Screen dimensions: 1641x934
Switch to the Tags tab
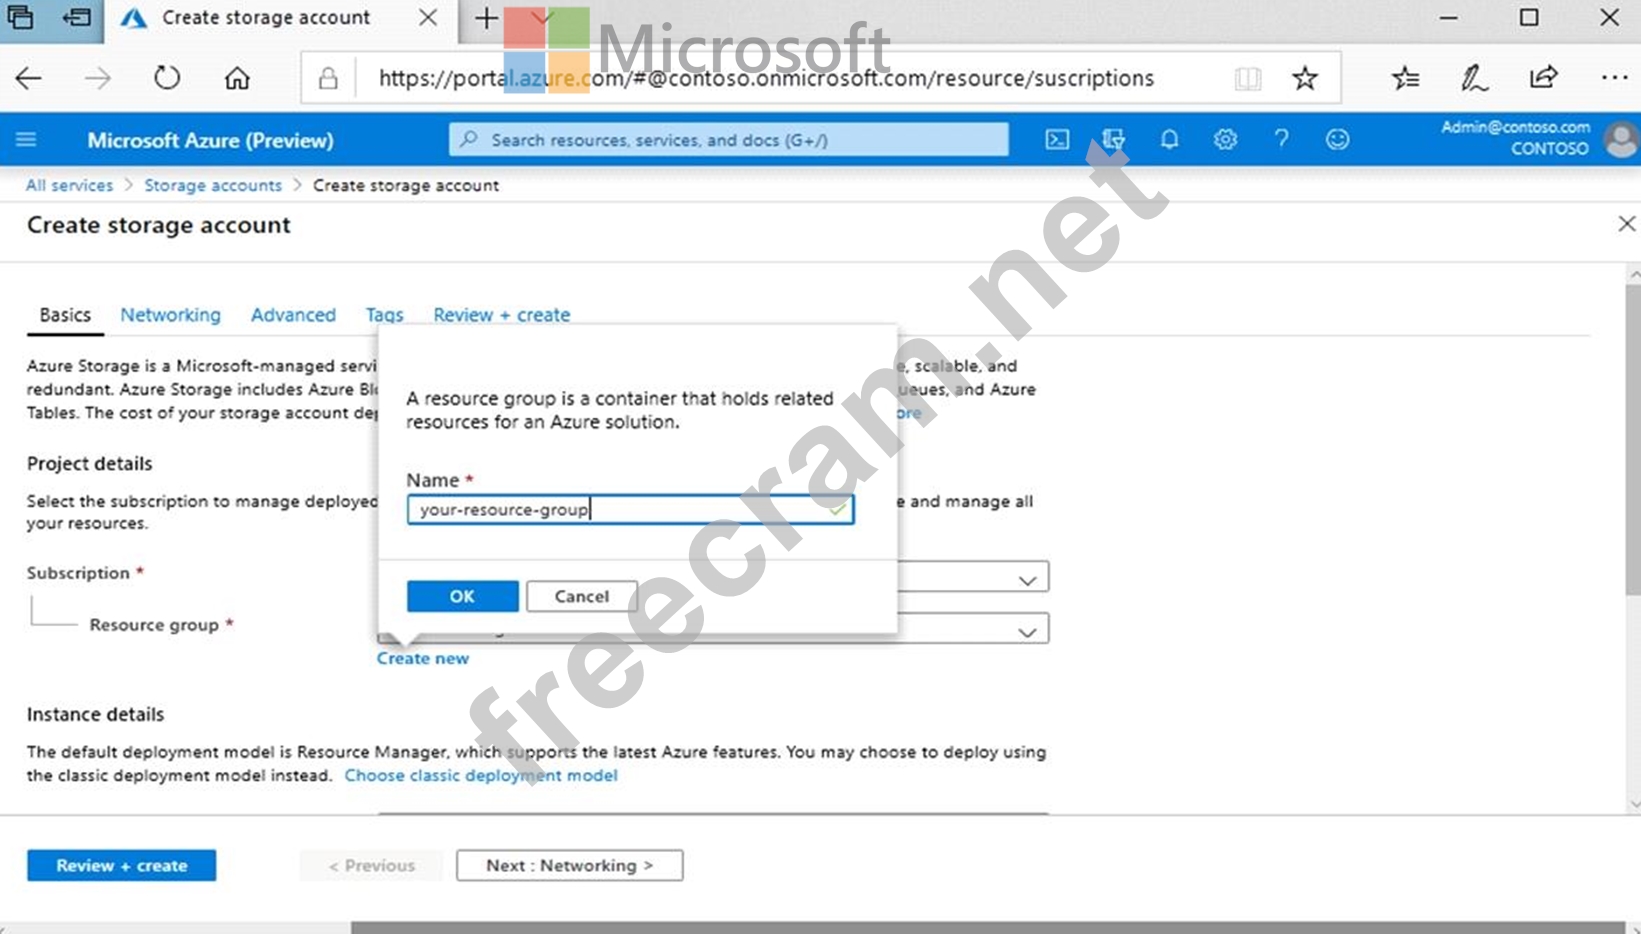point(384,315)
